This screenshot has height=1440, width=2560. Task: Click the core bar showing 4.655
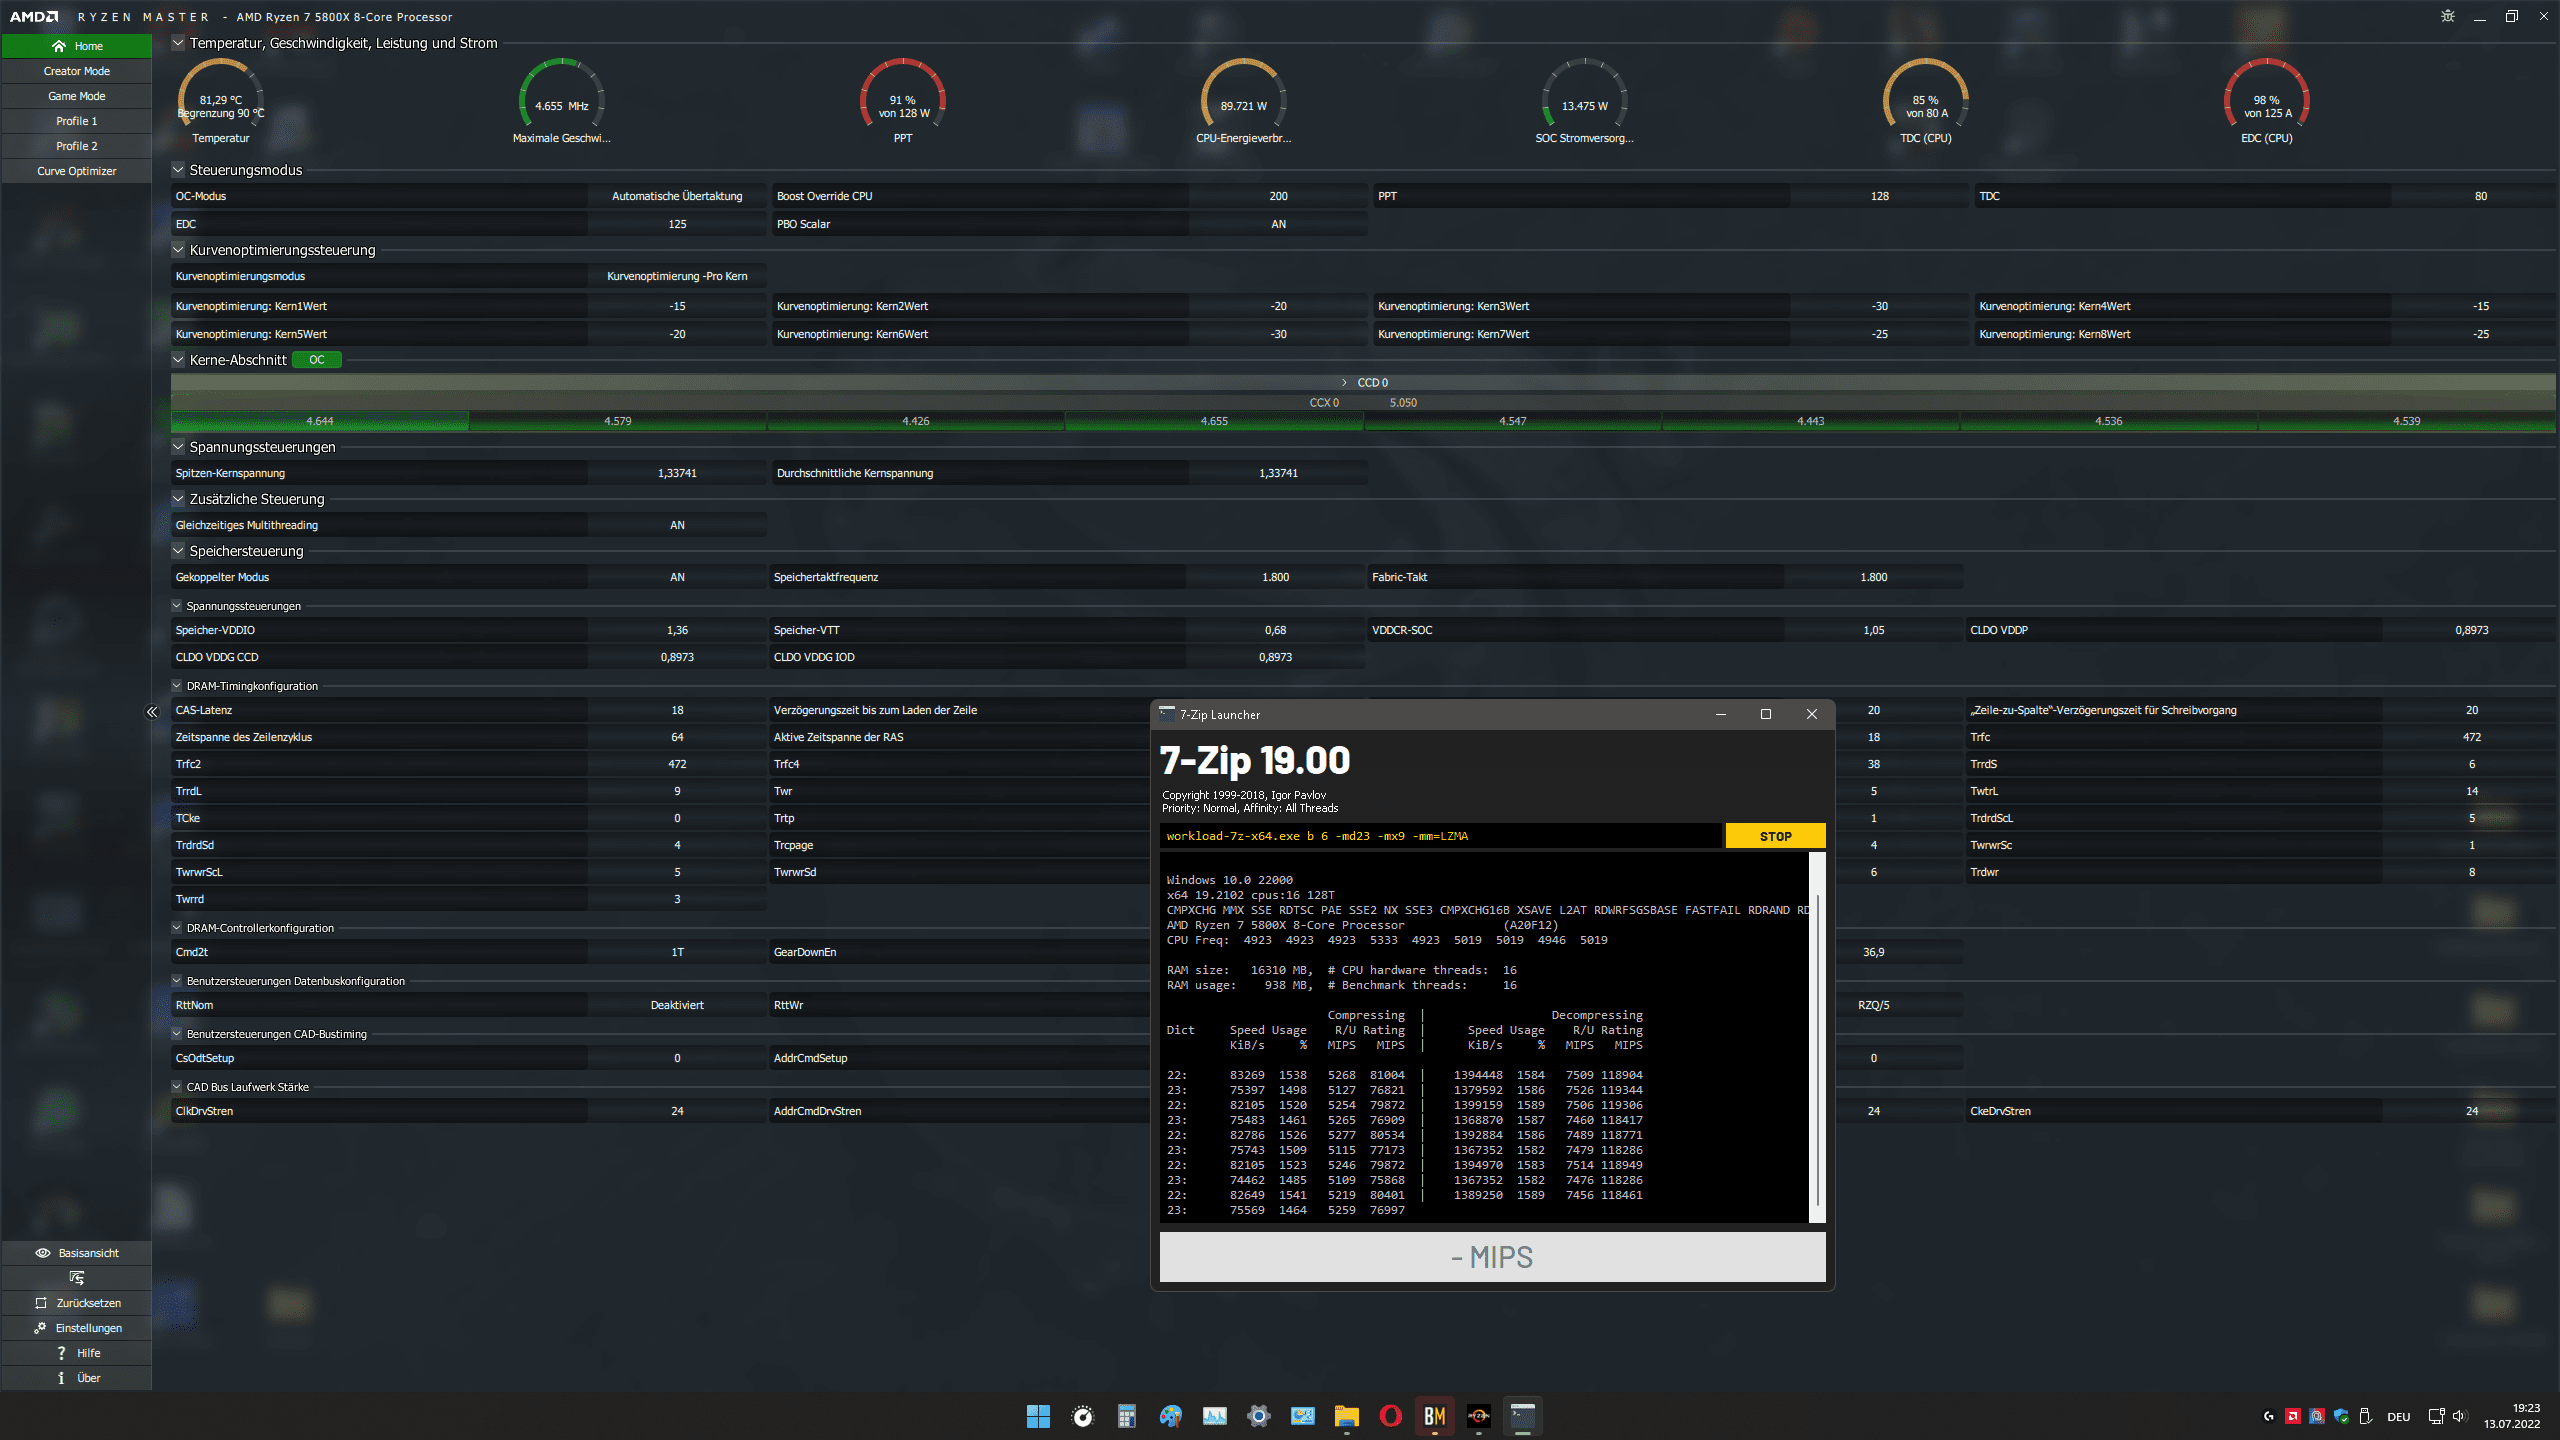click(1214, 421)
